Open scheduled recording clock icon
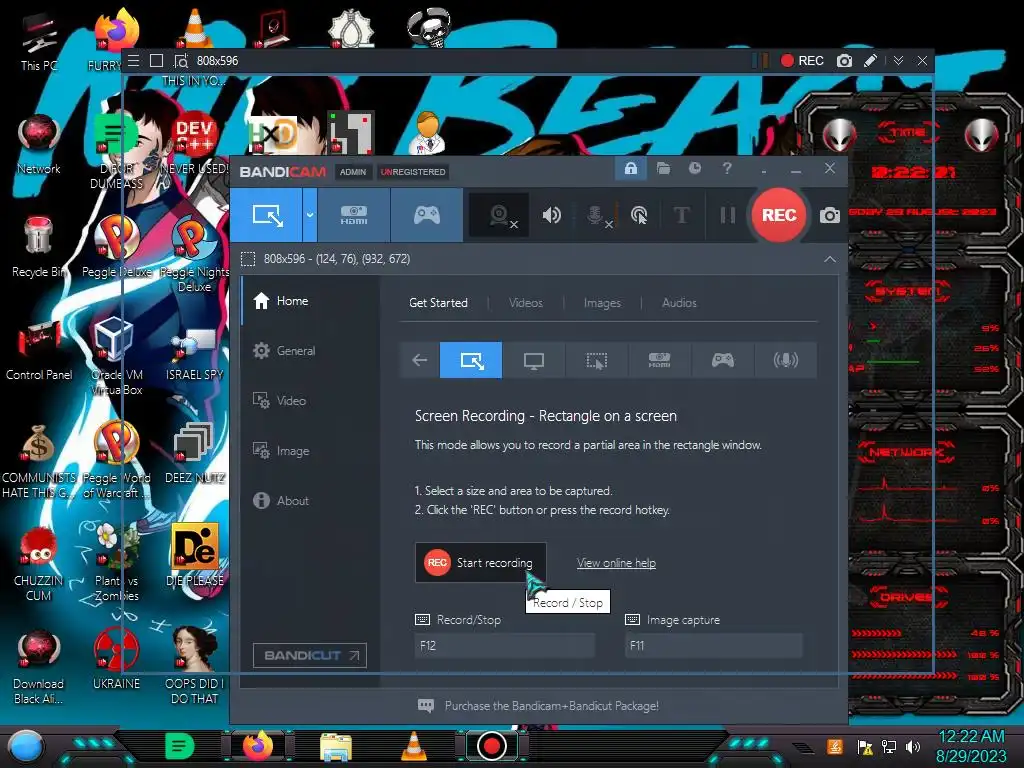Image resolution: width=1024 pixels, height=768 pixels. (695, 168)
